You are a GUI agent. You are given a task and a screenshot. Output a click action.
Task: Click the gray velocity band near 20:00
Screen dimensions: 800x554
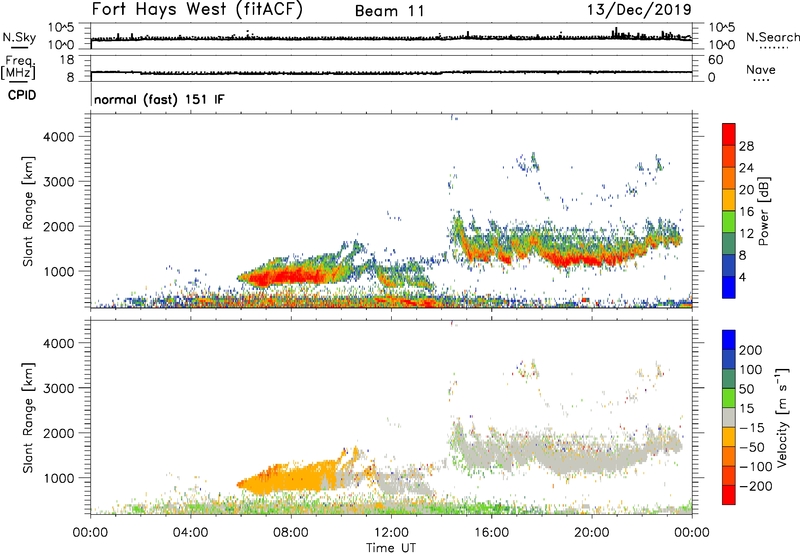(592, 459)
